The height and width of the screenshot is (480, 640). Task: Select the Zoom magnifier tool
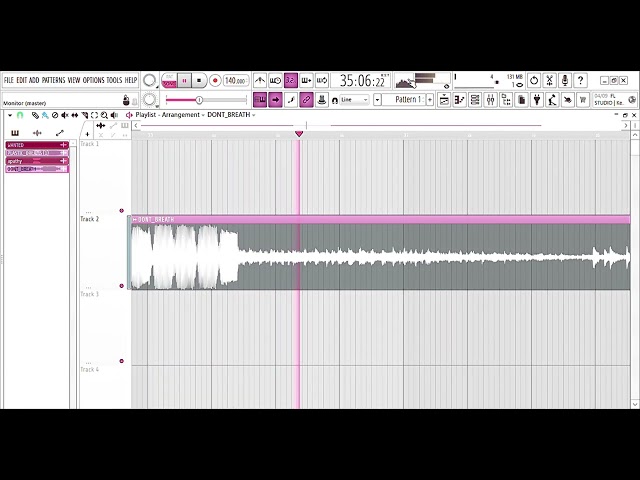104,116
